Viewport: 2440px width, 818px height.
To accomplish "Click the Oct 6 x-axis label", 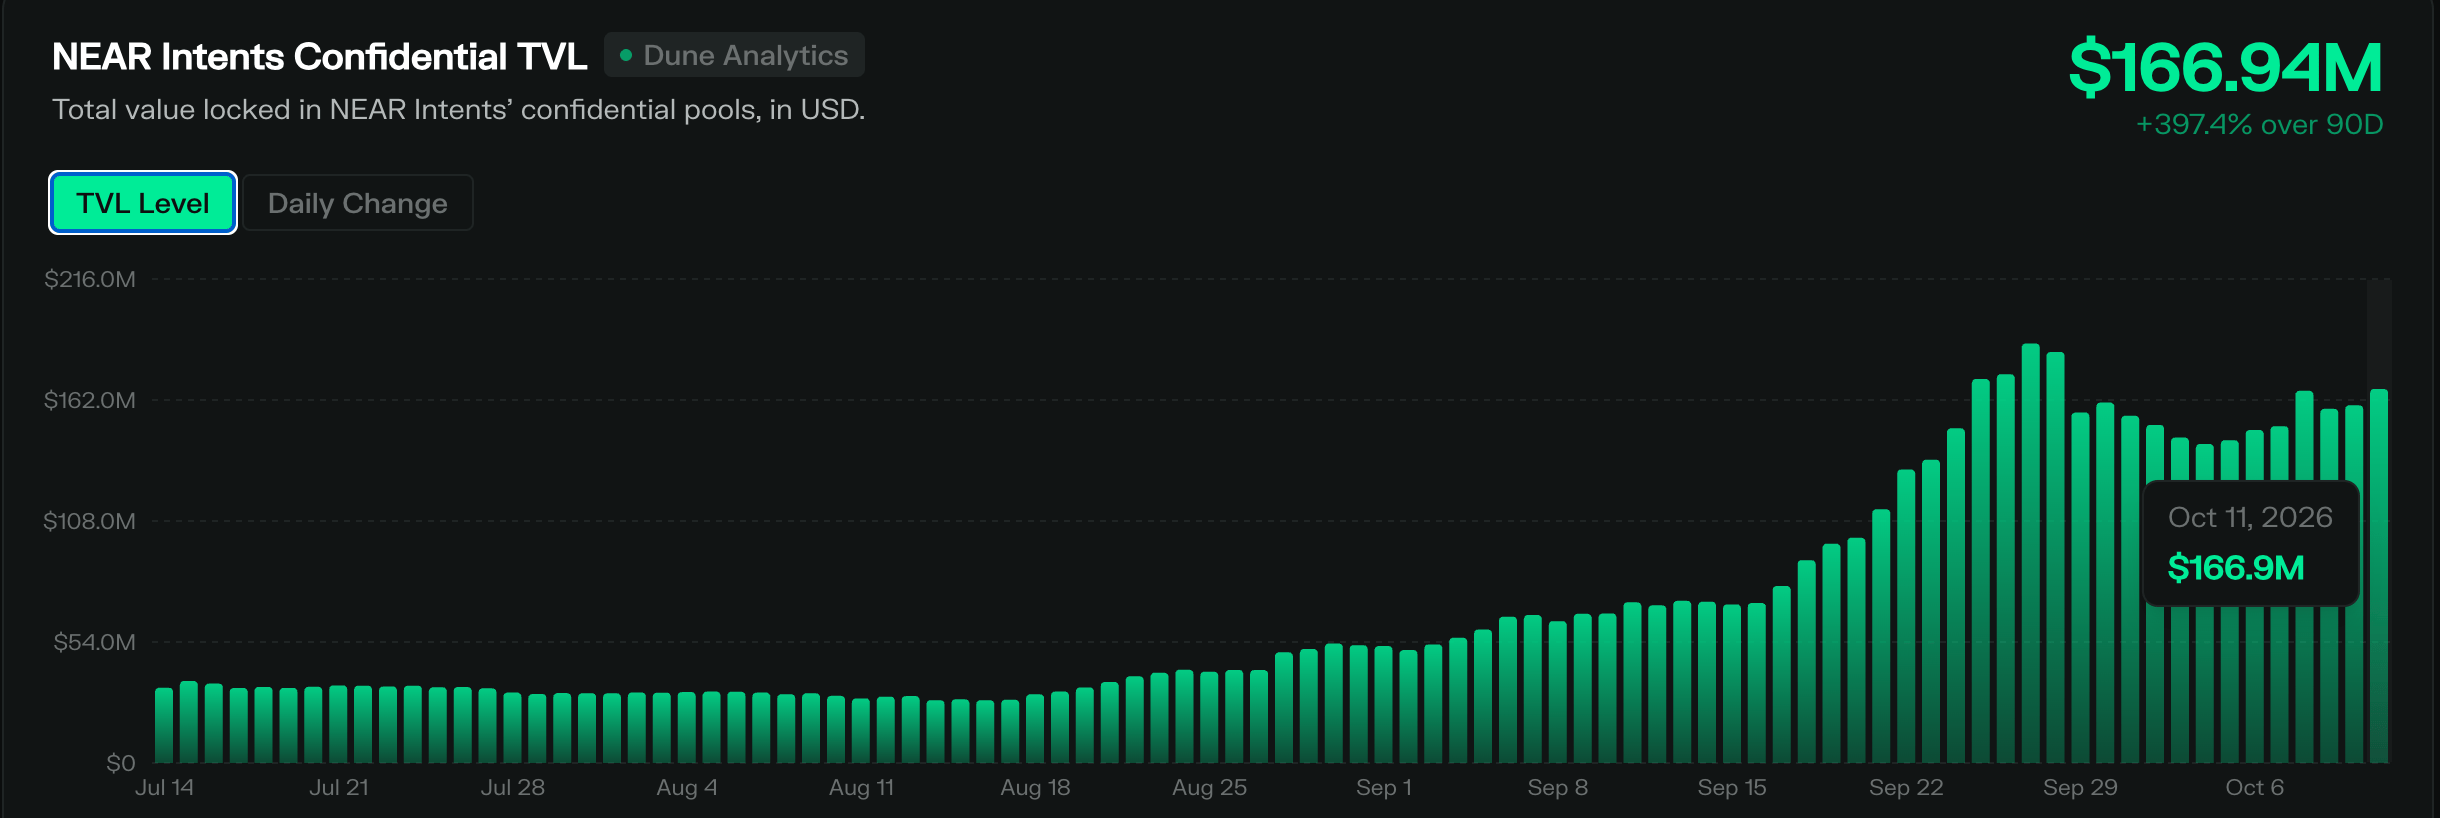I will tap(2255, 788).
